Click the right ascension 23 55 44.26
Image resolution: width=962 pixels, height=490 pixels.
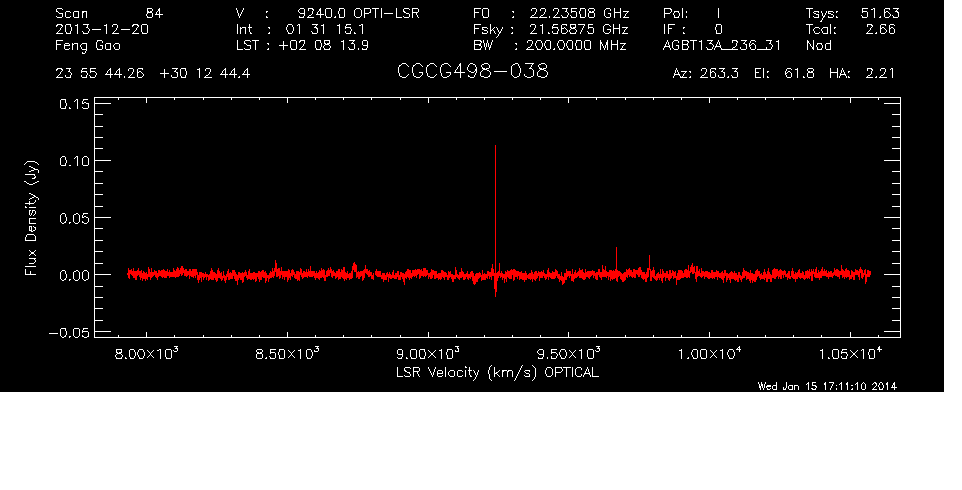point(100,73)
